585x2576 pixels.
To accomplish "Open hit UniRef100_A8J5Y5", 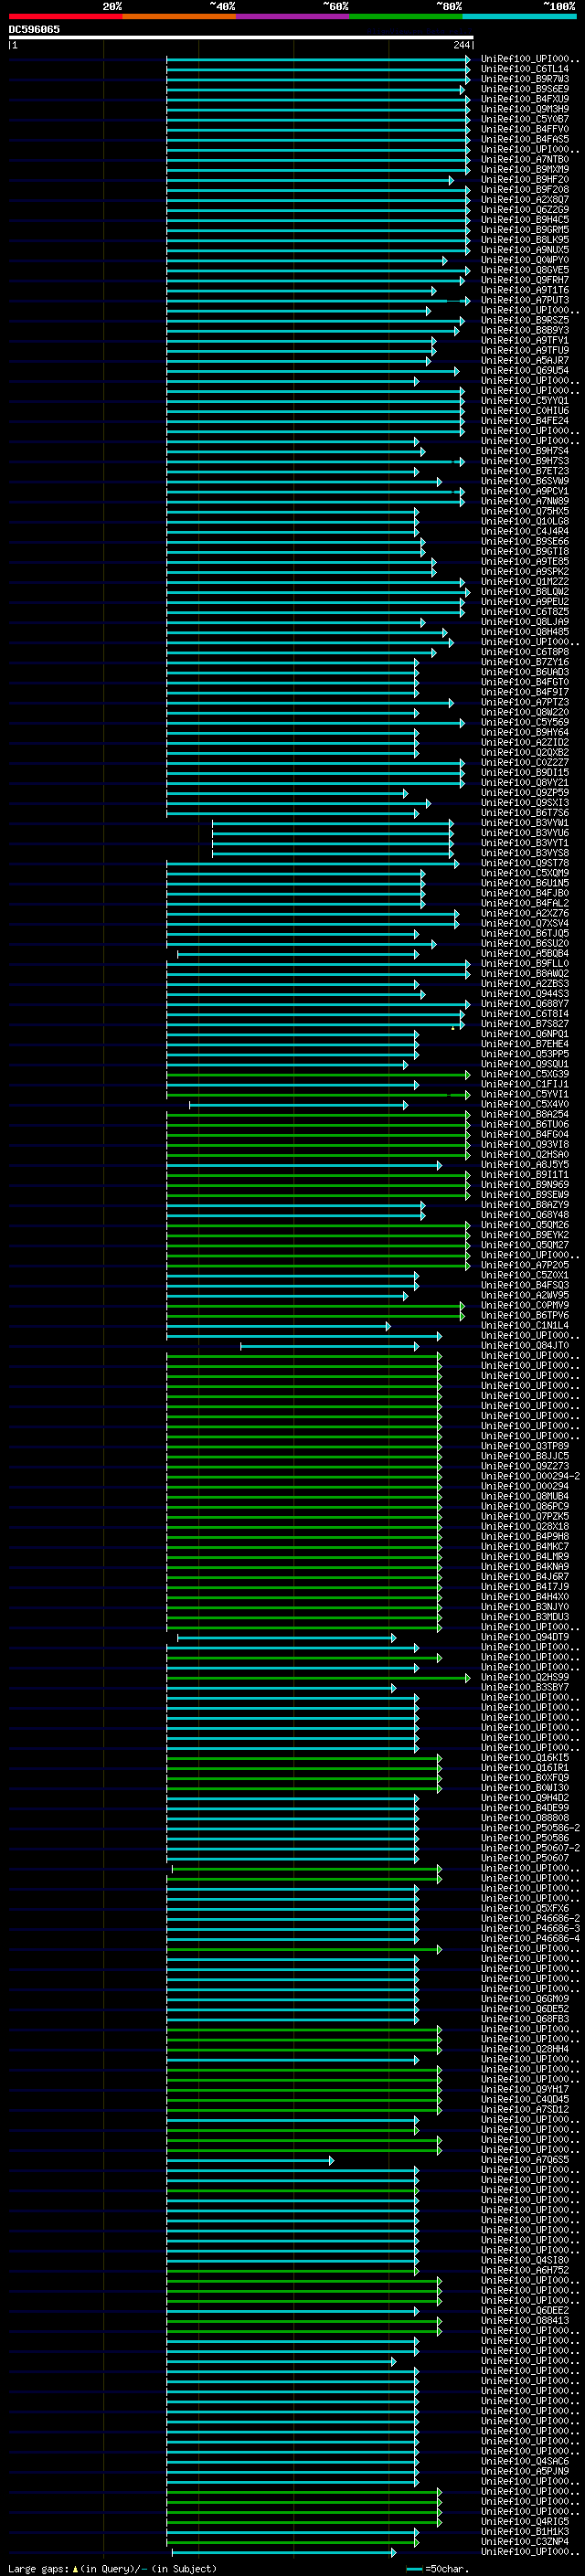I will point(525,1164).
